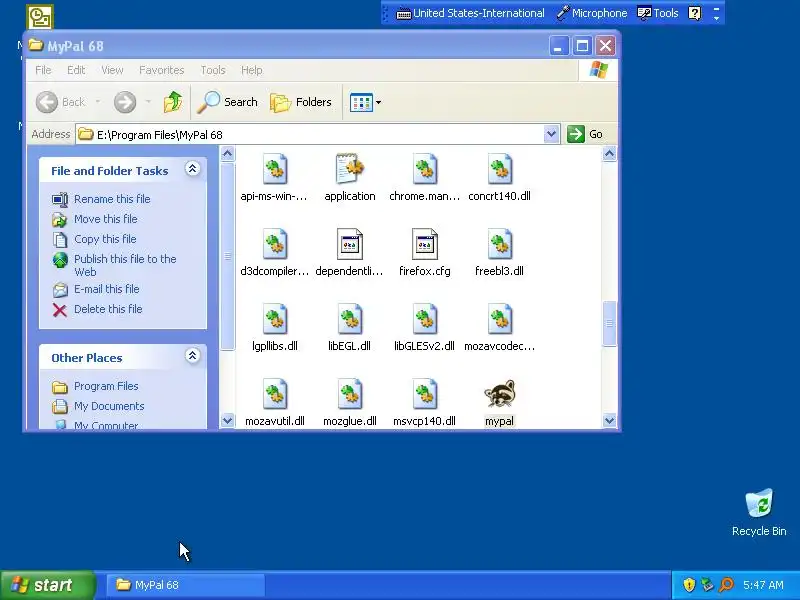The image size is (800, 600).
Task: Select the libEGL.dll file icon
Action: pos(349,319)
